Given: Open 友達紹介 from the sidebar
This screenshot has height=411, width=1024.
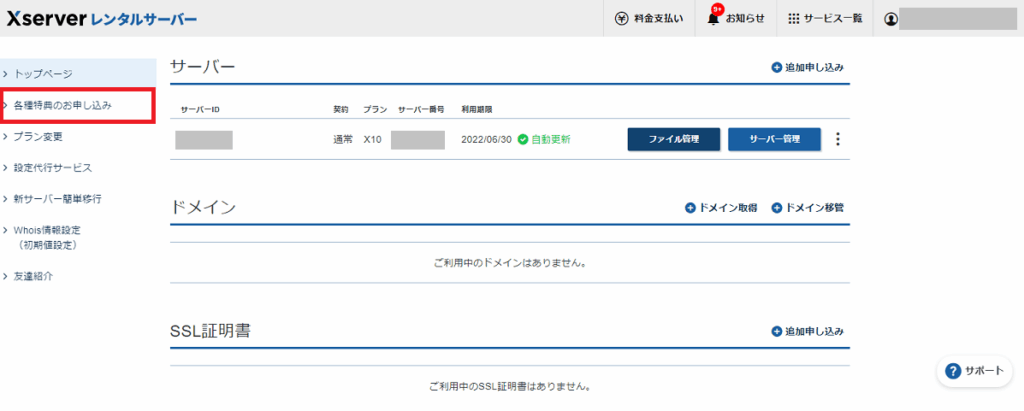Looking at the screenshot, I should click(x=33, y=276).
